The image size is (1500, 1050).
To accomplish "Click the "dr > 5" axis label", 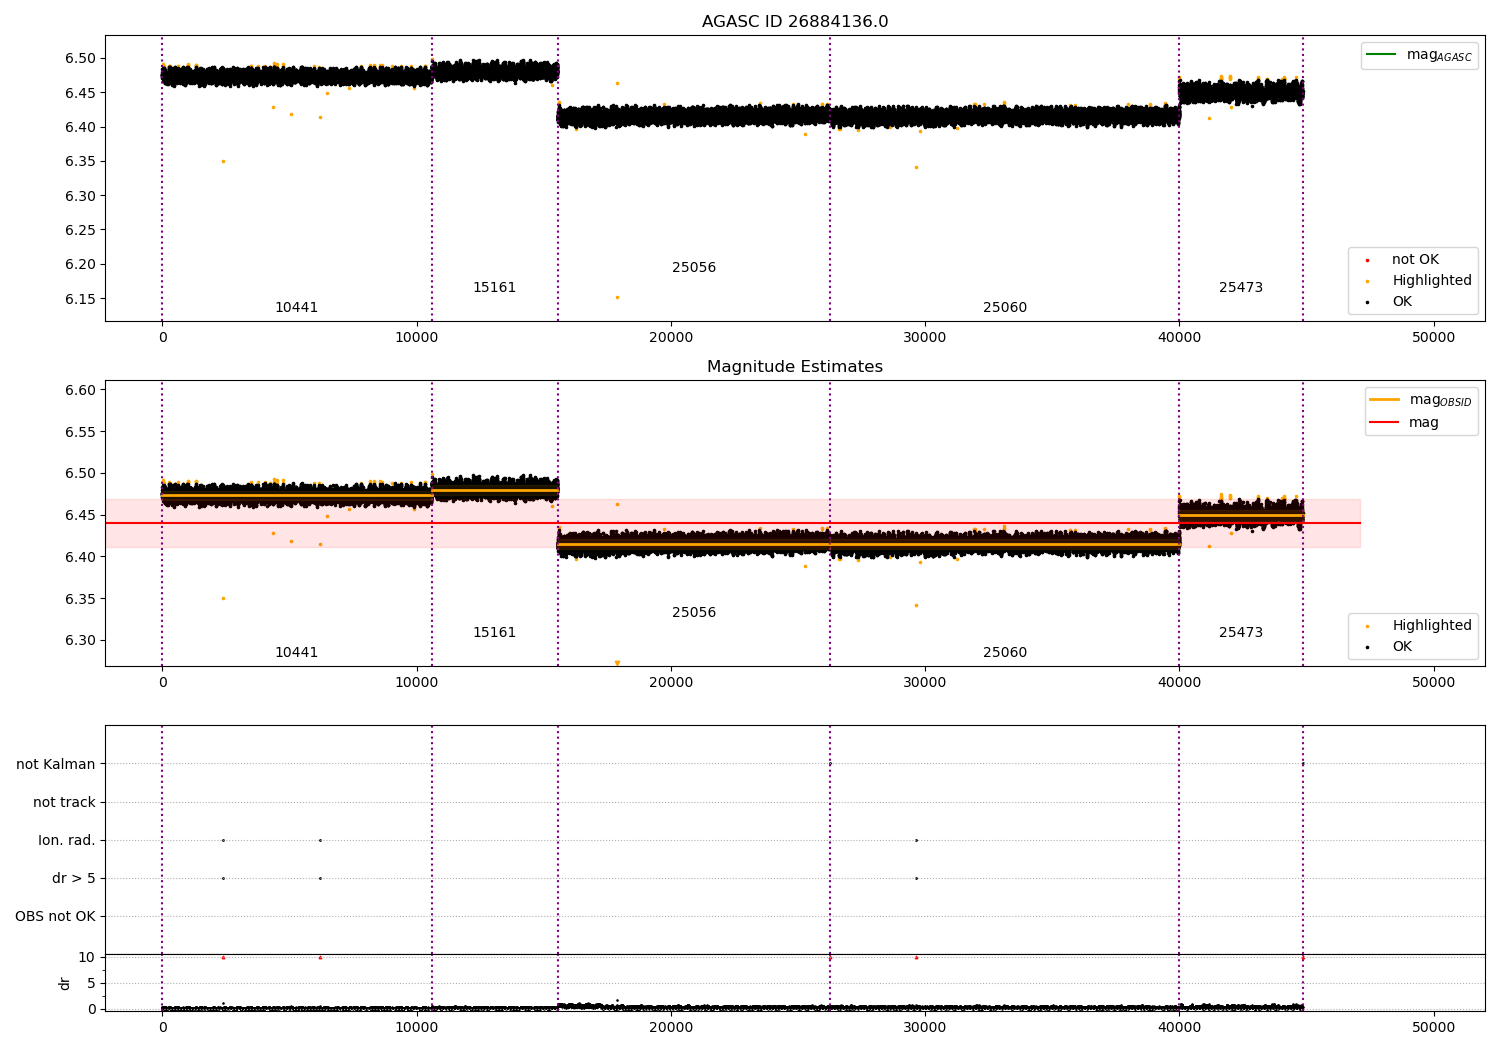I will (74, 879).
